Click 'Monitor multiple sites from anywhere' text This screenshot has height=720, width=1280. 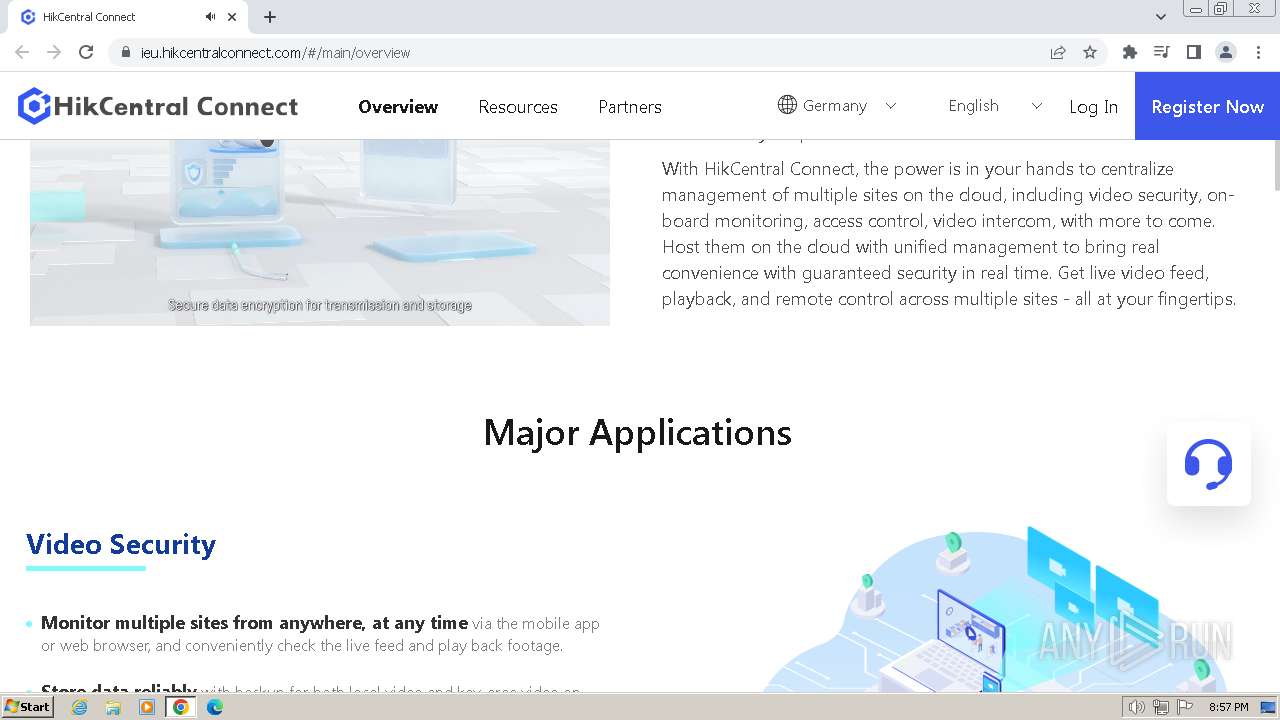[x=254, y=622]
